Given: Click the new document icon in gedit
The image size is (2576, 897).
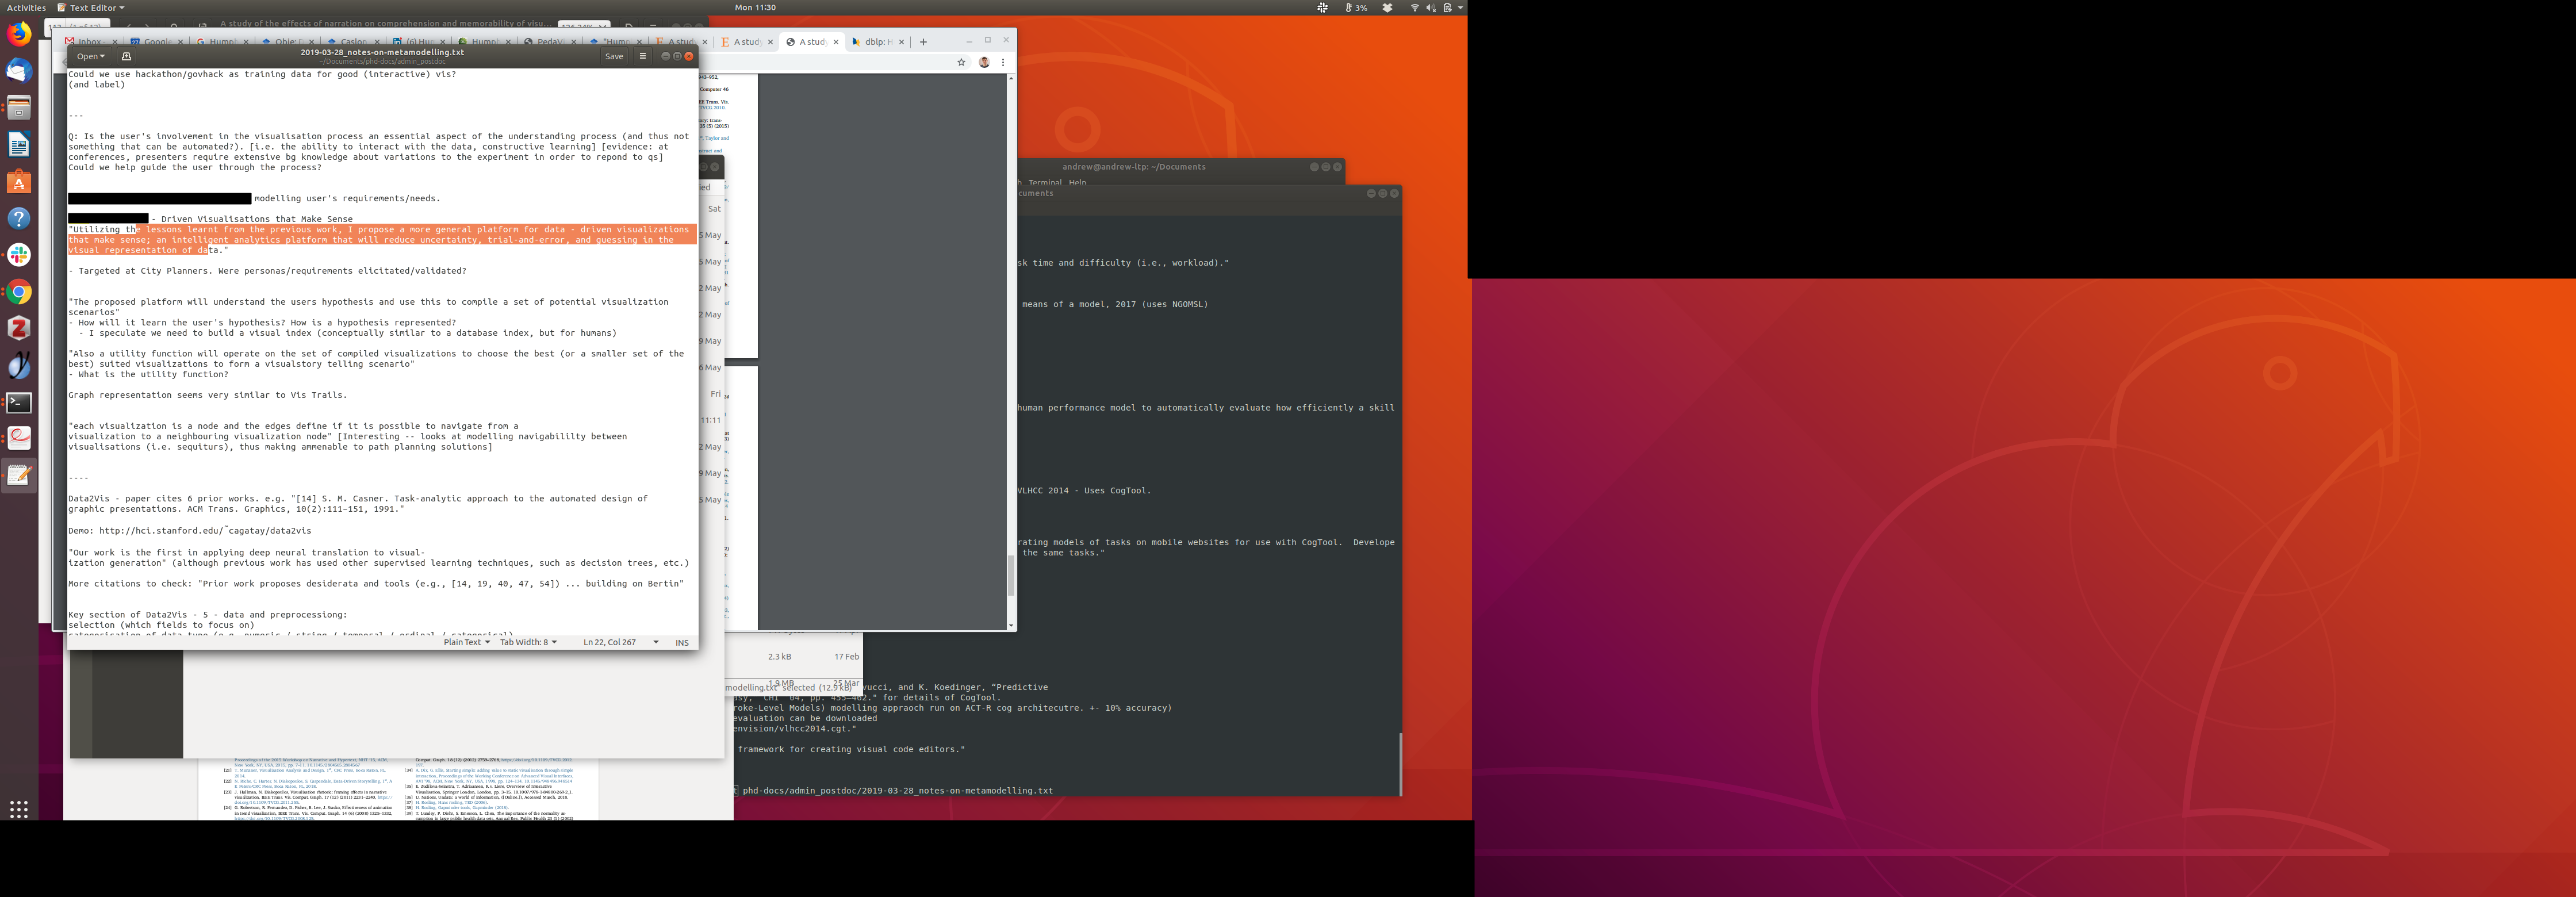Looking at the screenshot, I should coord(126,57).
